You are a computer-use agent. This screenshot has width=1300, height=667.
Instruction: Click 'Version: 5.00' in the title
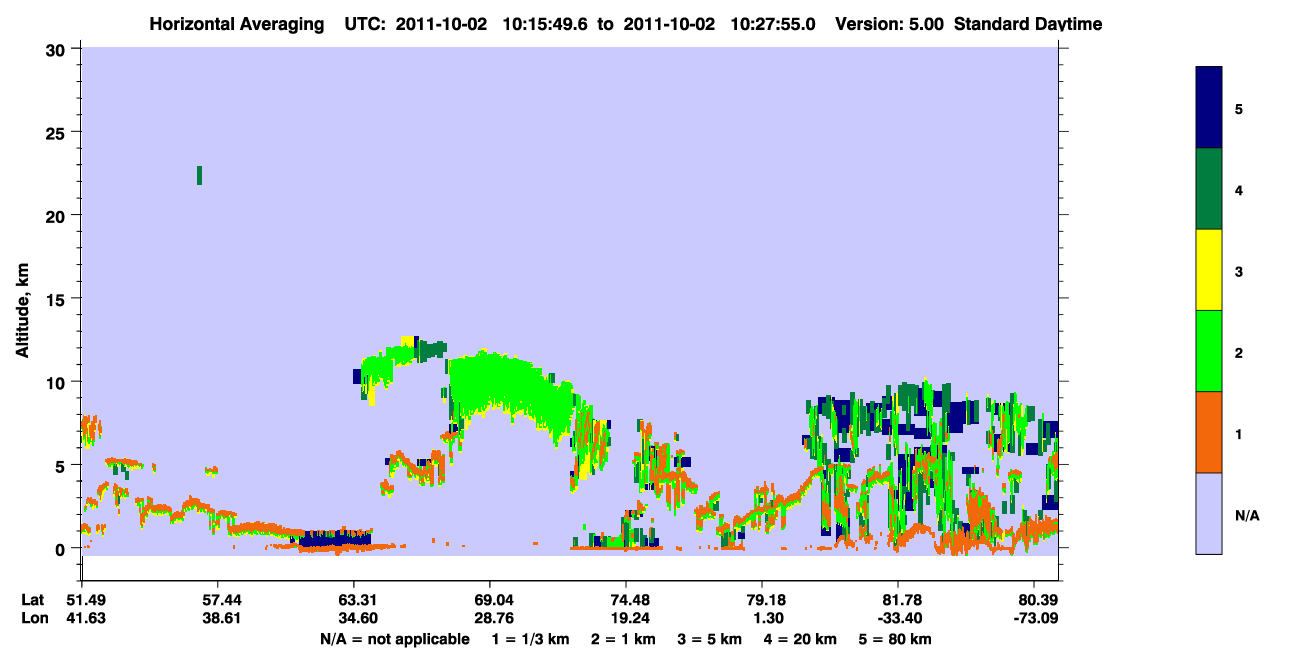tap(890, 24)
